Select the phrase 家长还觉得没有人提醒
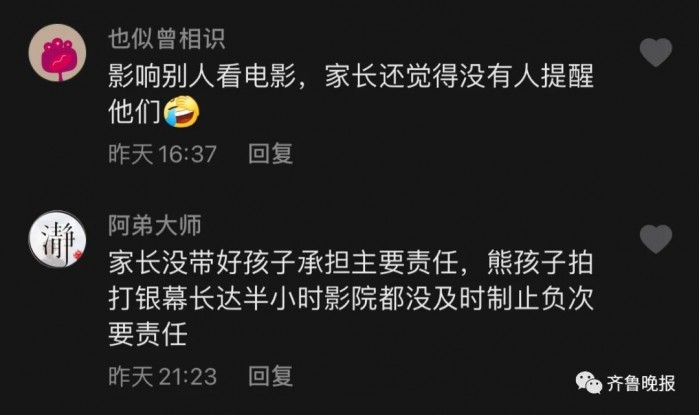Image resolution: width=700 pixels, height=415 pixels. pyautogui.click(x=459, y=76)
